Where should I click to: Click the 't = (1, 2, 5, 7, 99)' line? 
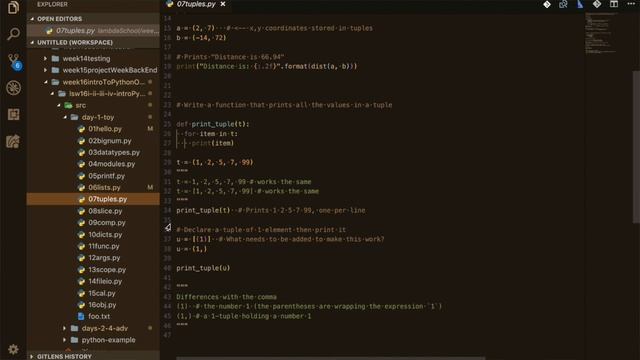(215, 162)
